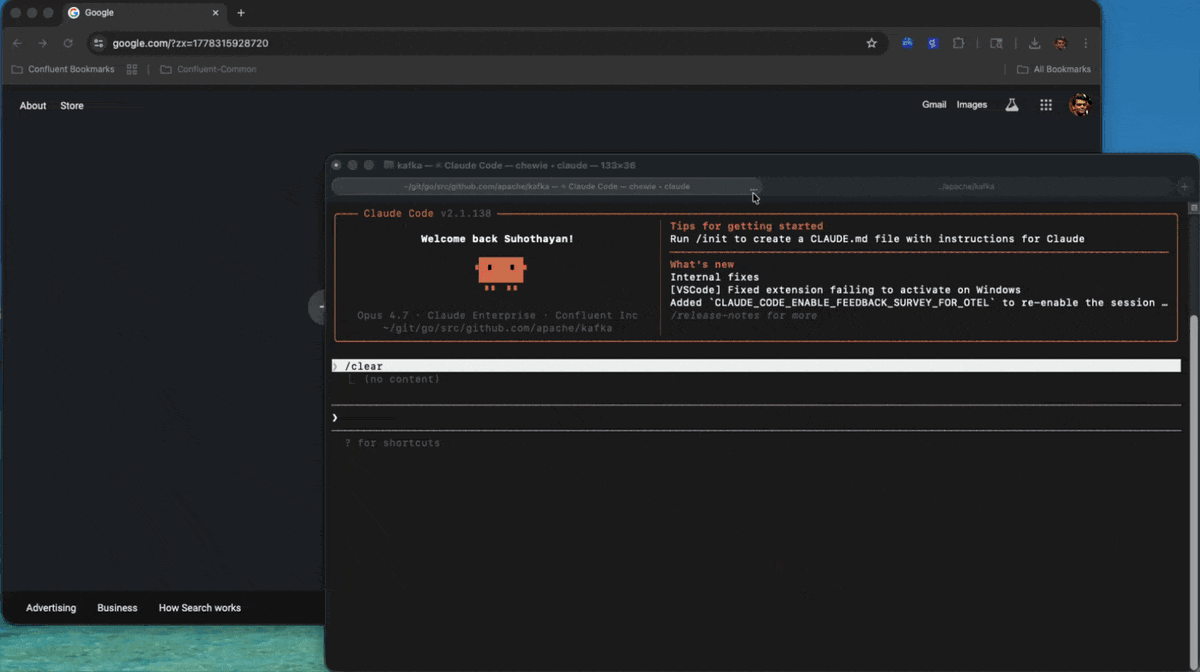This screenshot has width=1200, height=672.
Task: Open Chrome Extensions puzzle icon
Action: coord(958,43)
